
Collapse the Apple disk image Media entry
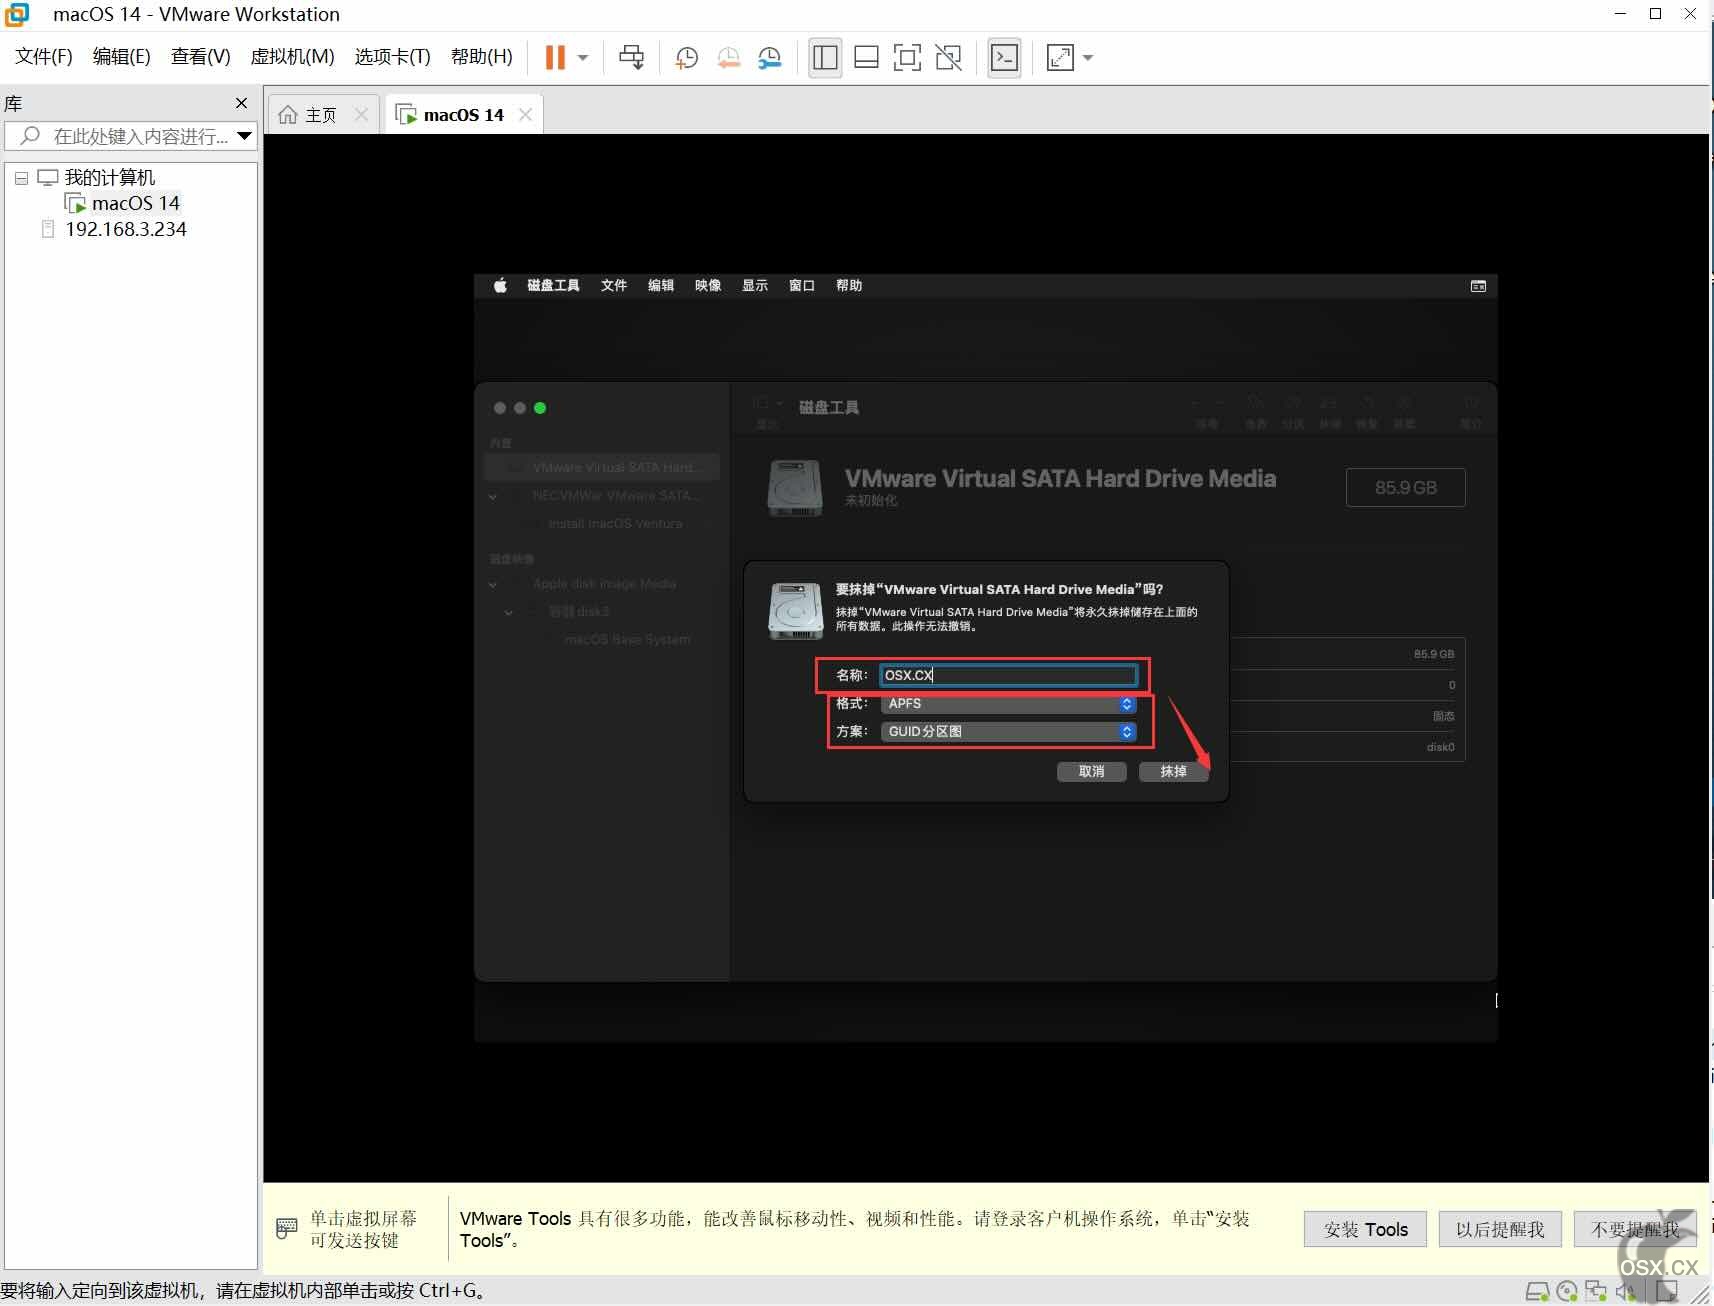coord(493,584)
